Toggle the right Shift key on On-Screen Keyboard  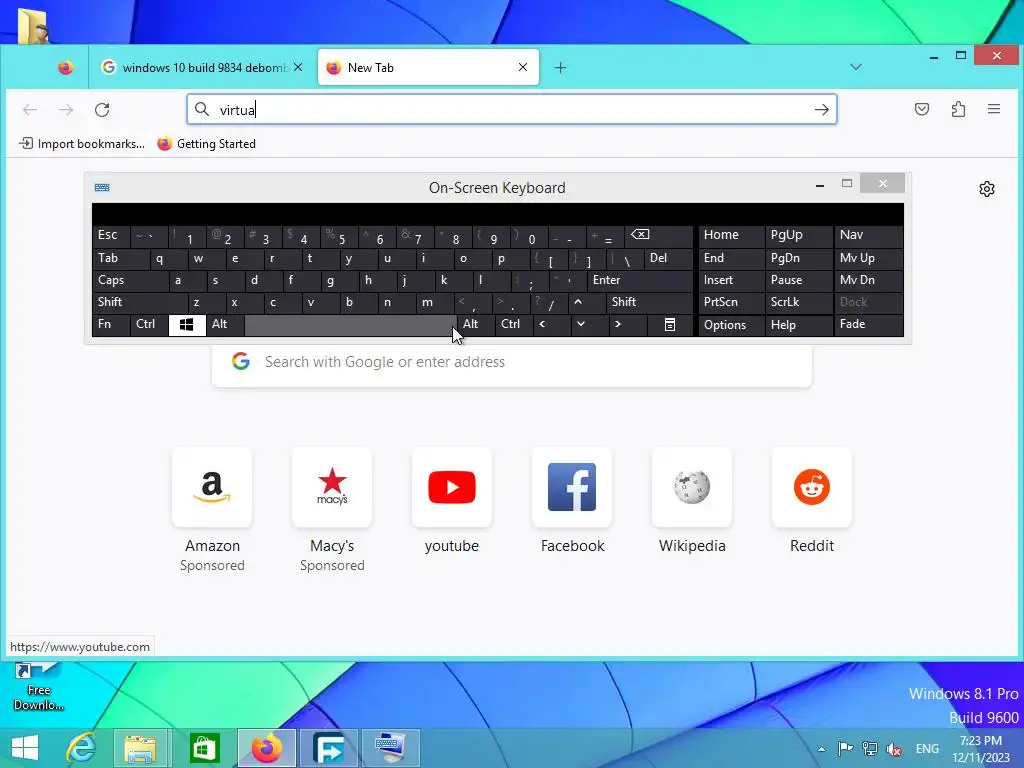click(649, 302)
